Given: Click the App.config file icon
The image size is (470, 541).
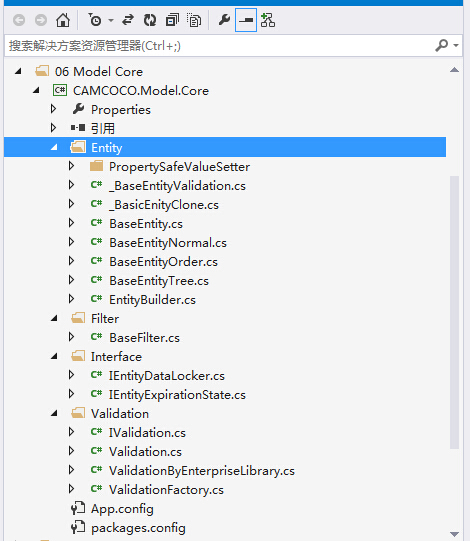Looking at the screenshot, I should coord(78,508).
